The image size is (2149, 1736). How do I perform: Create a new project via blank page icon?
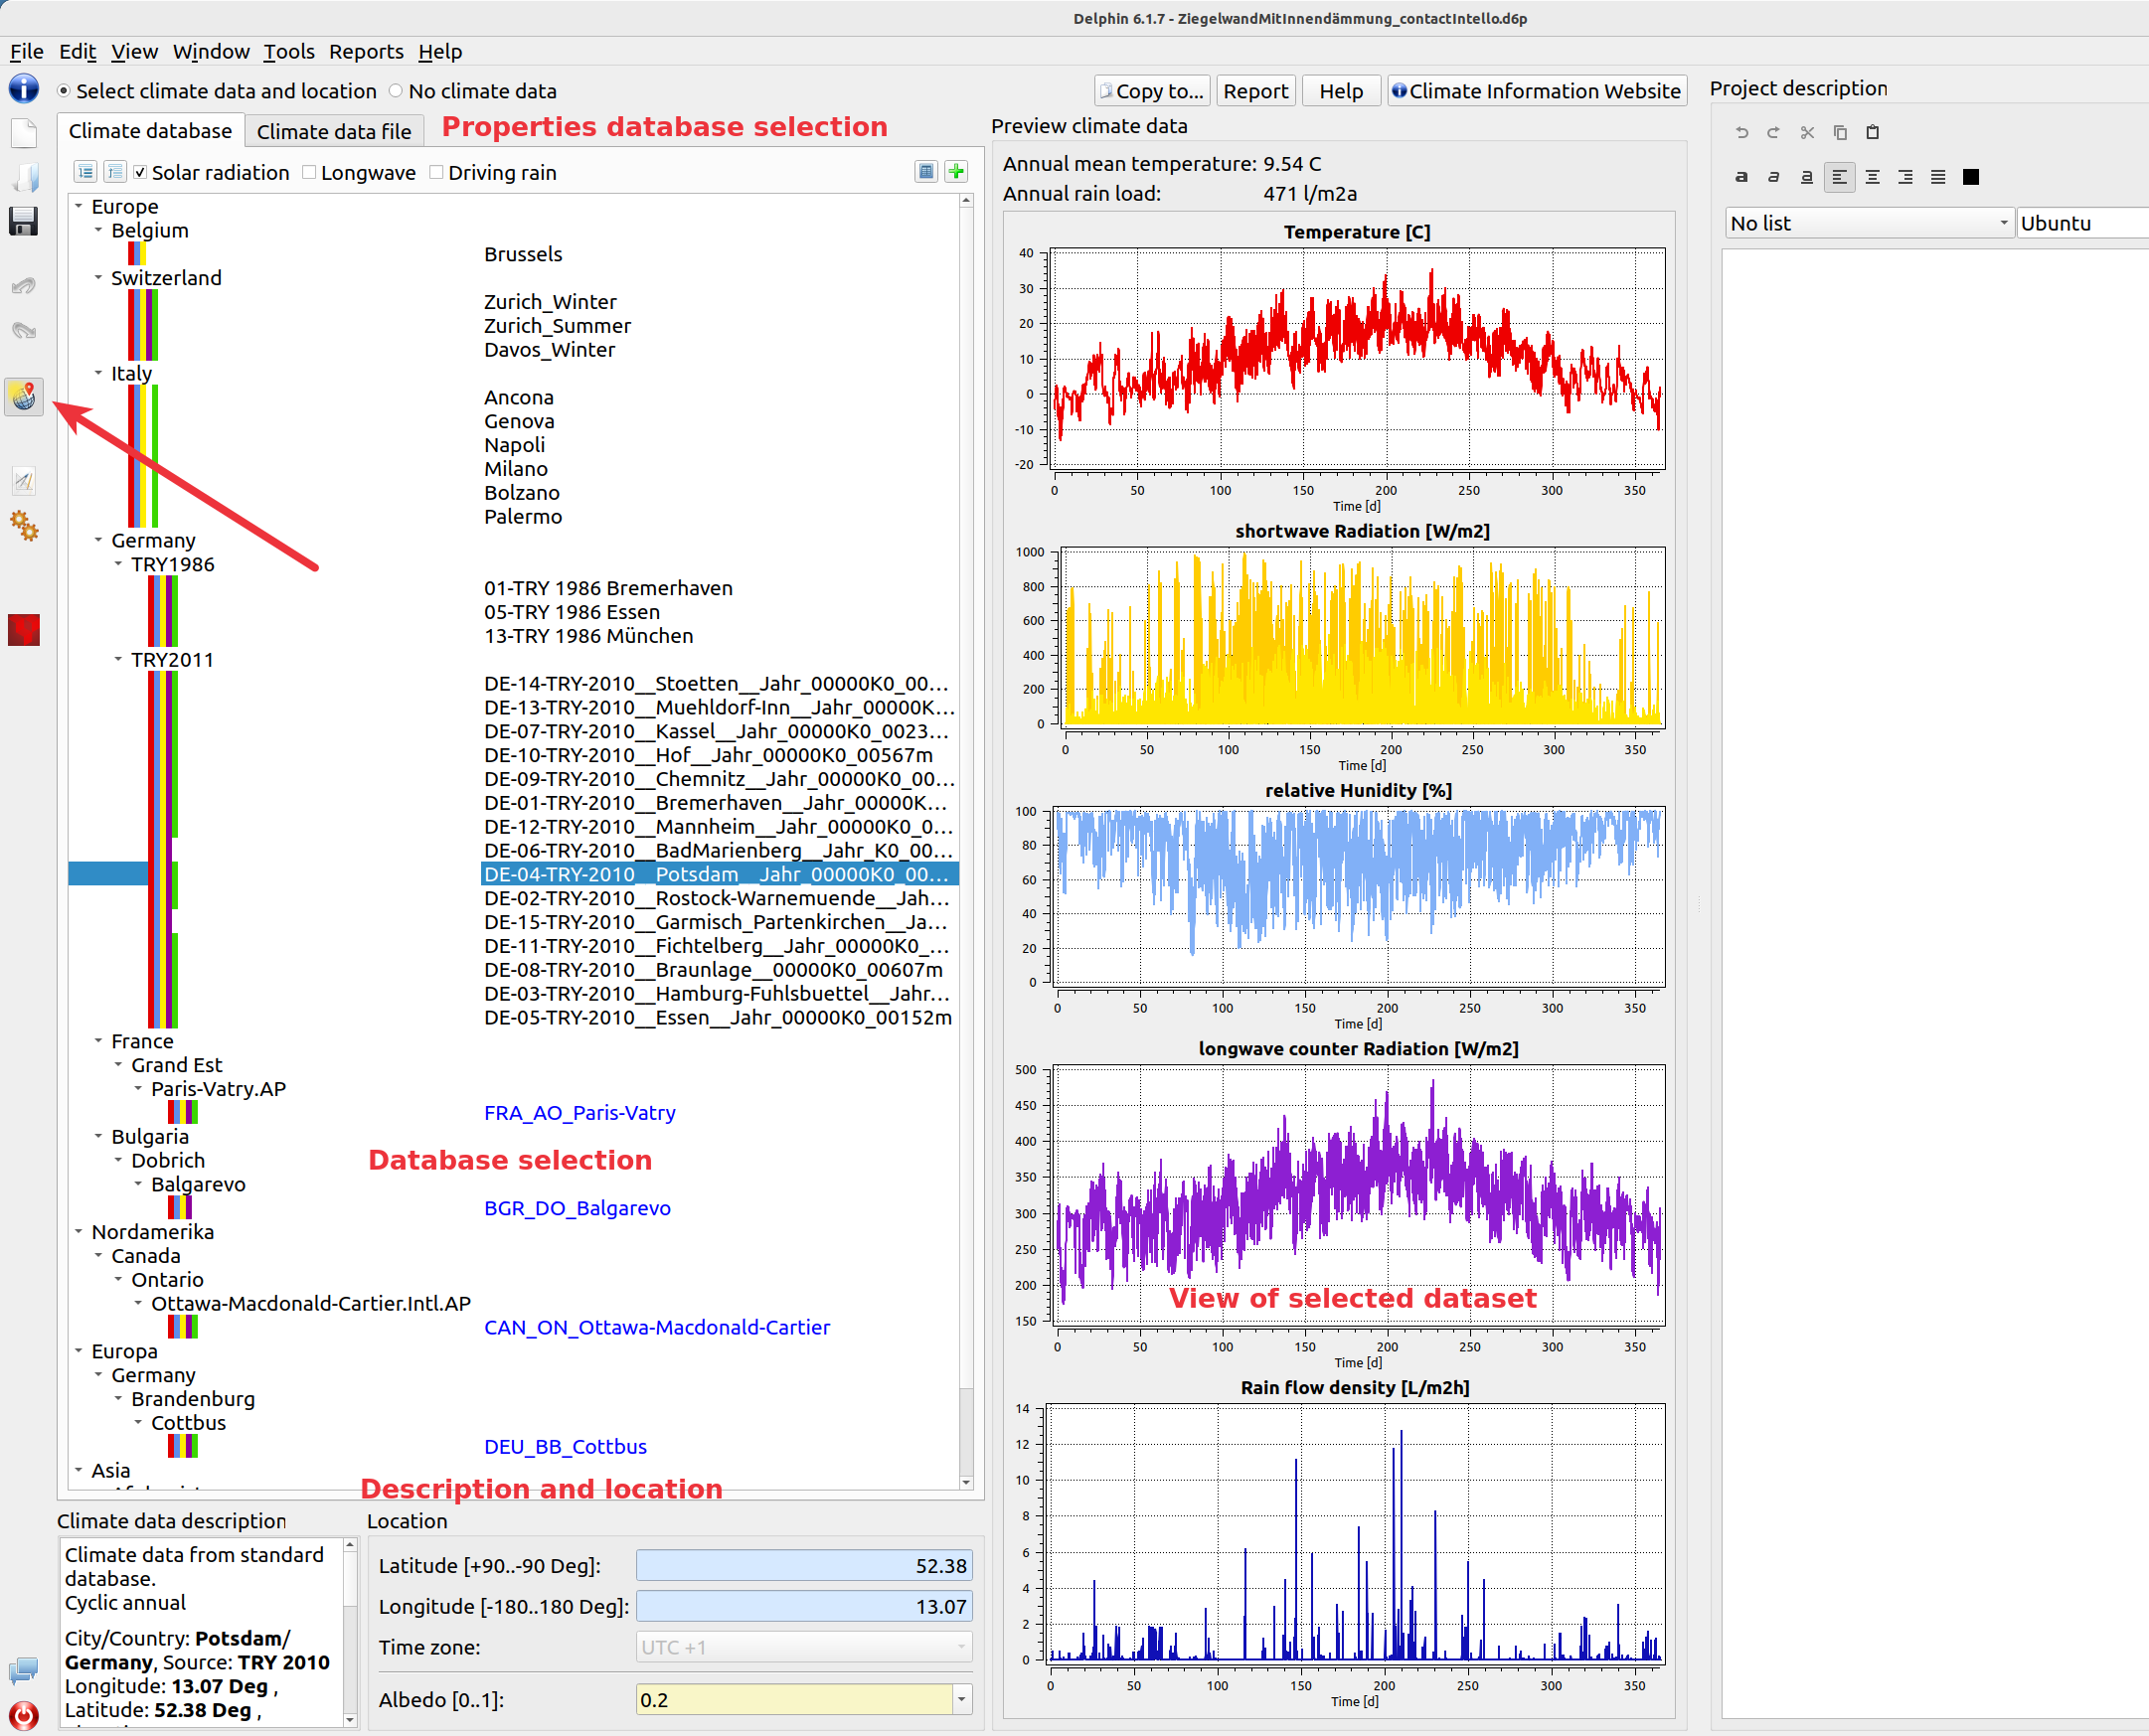24,133
